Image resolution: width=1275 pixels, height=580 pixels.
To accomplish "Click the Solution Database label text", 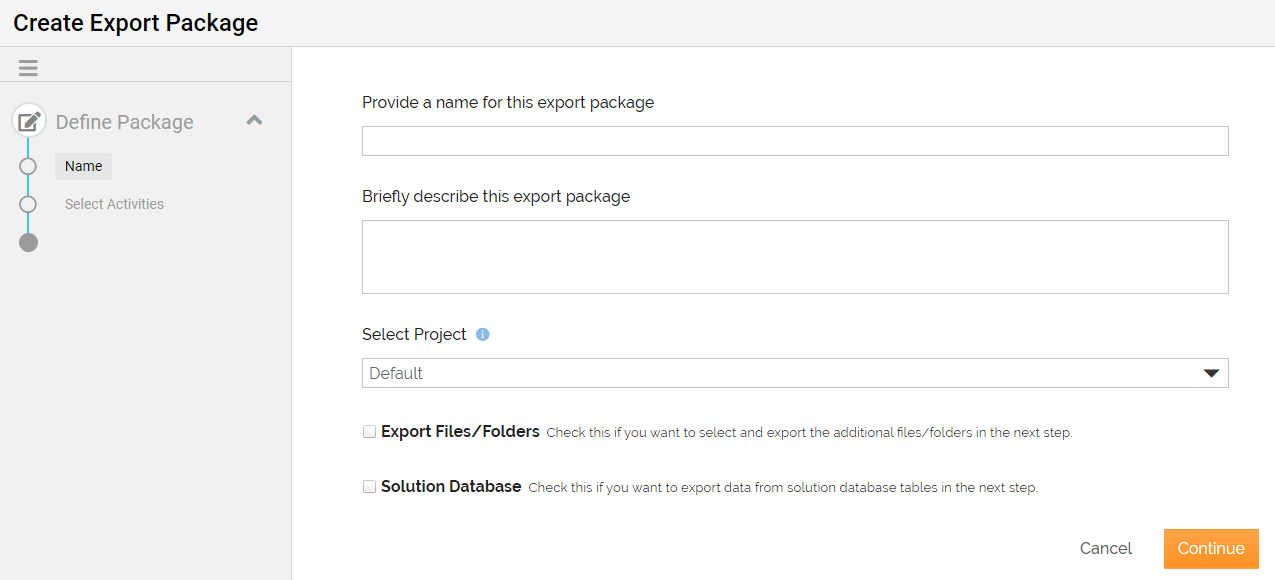I will [x=451, y=487].
